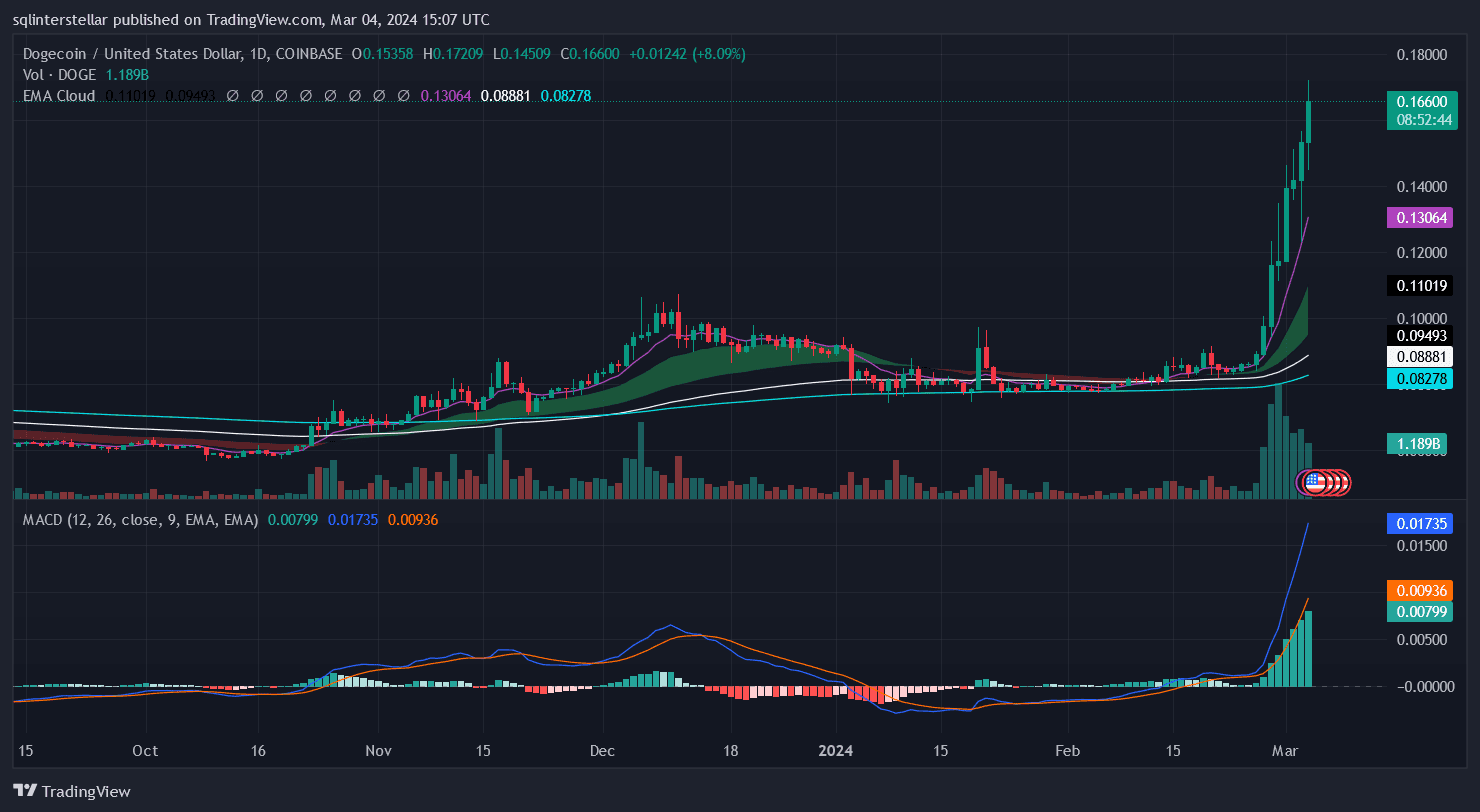Click the 2024 label on time axis
This screenshot has height=812, width=1480.
(836, 750)
